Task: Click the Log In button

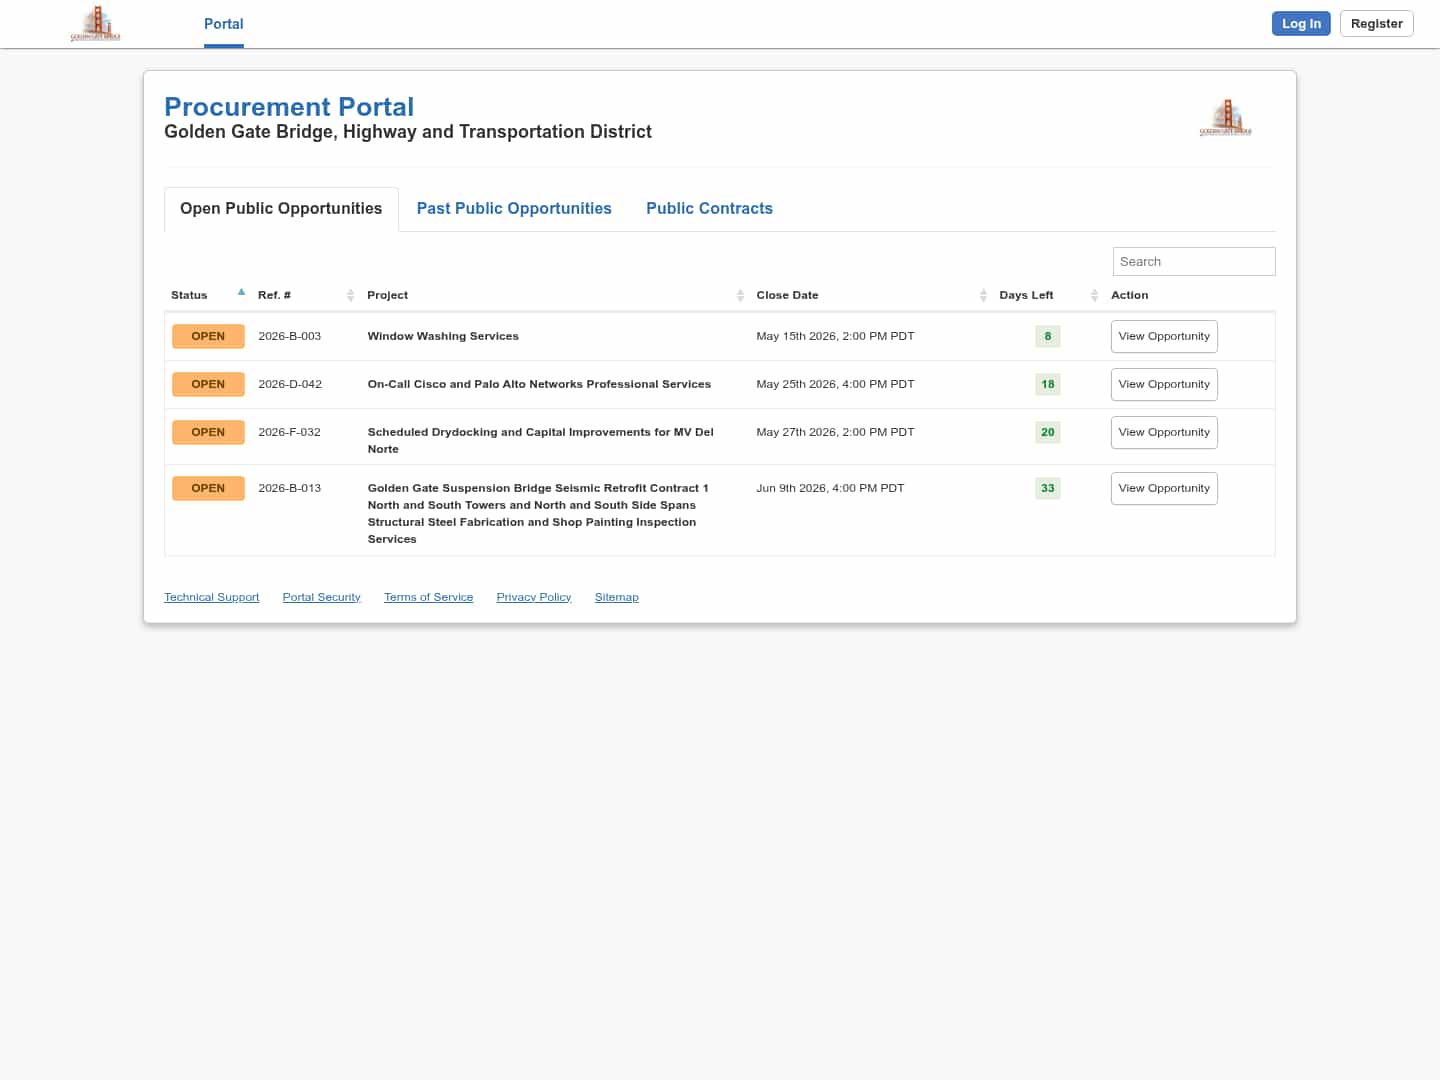Action: click(1301, 24)
